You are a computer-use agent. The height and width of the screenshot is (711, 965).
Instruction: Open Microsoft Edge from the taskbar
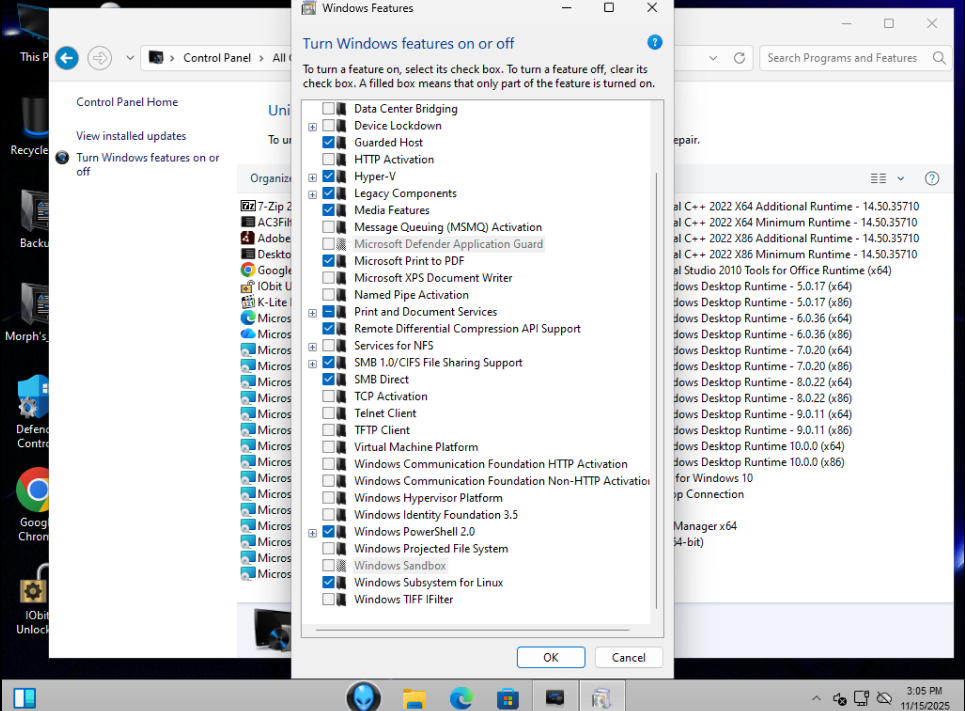pyautogui.click(x=461, y=697)
